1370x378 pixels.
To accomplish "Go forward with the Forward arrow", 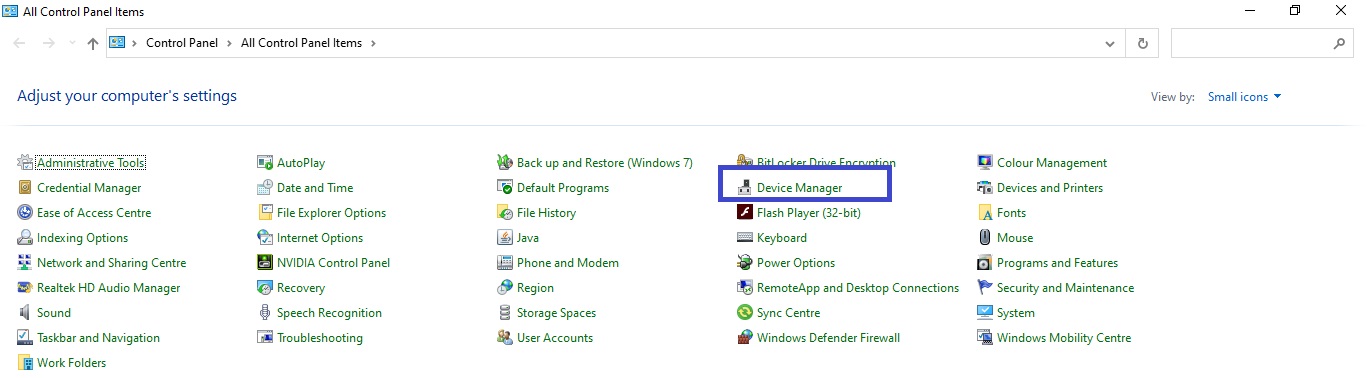I will point(49,44).
